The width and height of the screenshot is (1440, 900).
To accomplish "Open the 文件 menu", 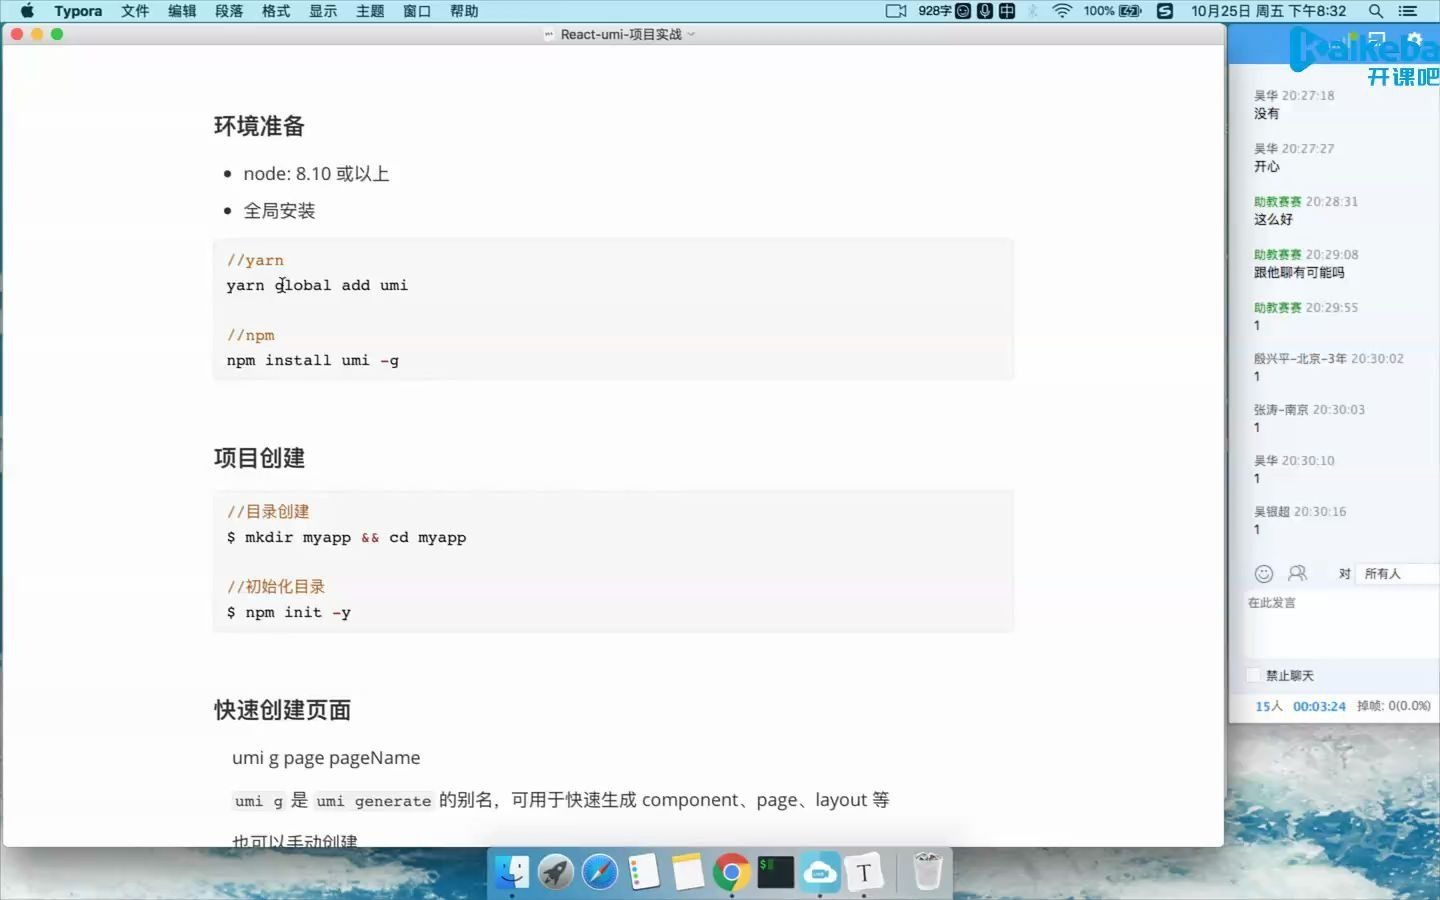I will [x=135, y=11].
